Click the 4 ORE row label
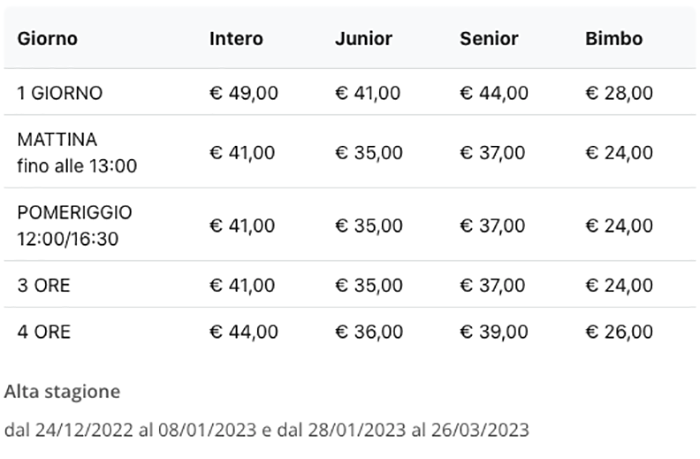The image size is (700, 459). coord(44,331)
